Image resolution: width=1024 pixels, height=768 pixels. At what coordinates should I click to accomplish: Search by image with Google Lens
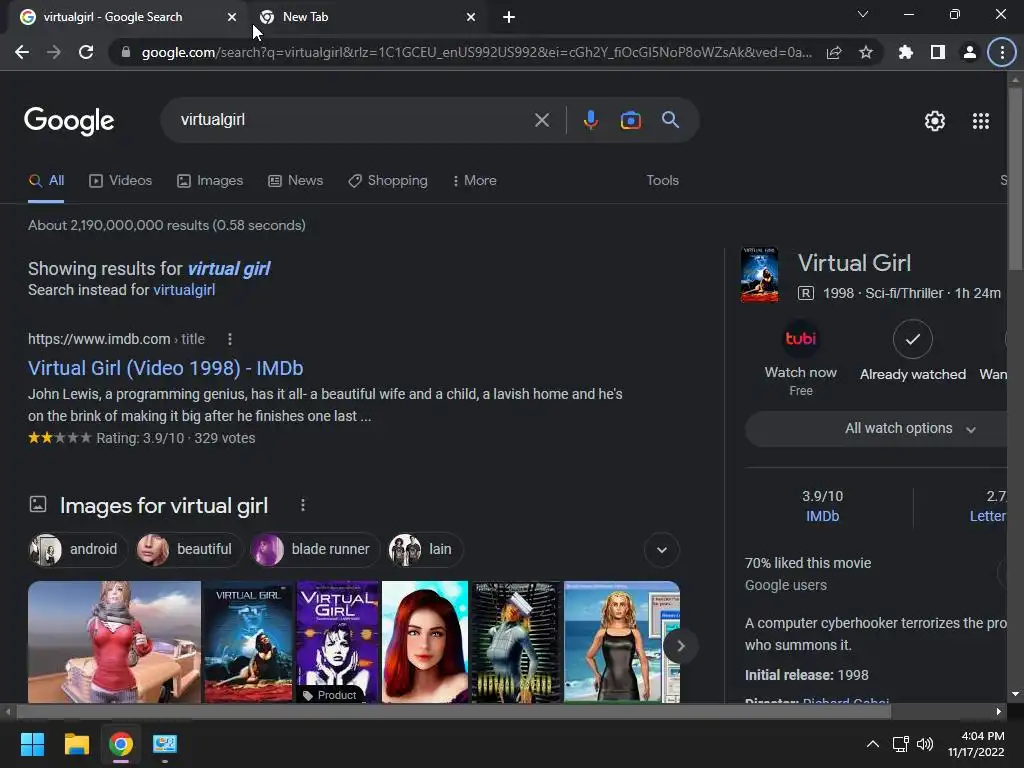pyautogui.click(x=630, y=120)
